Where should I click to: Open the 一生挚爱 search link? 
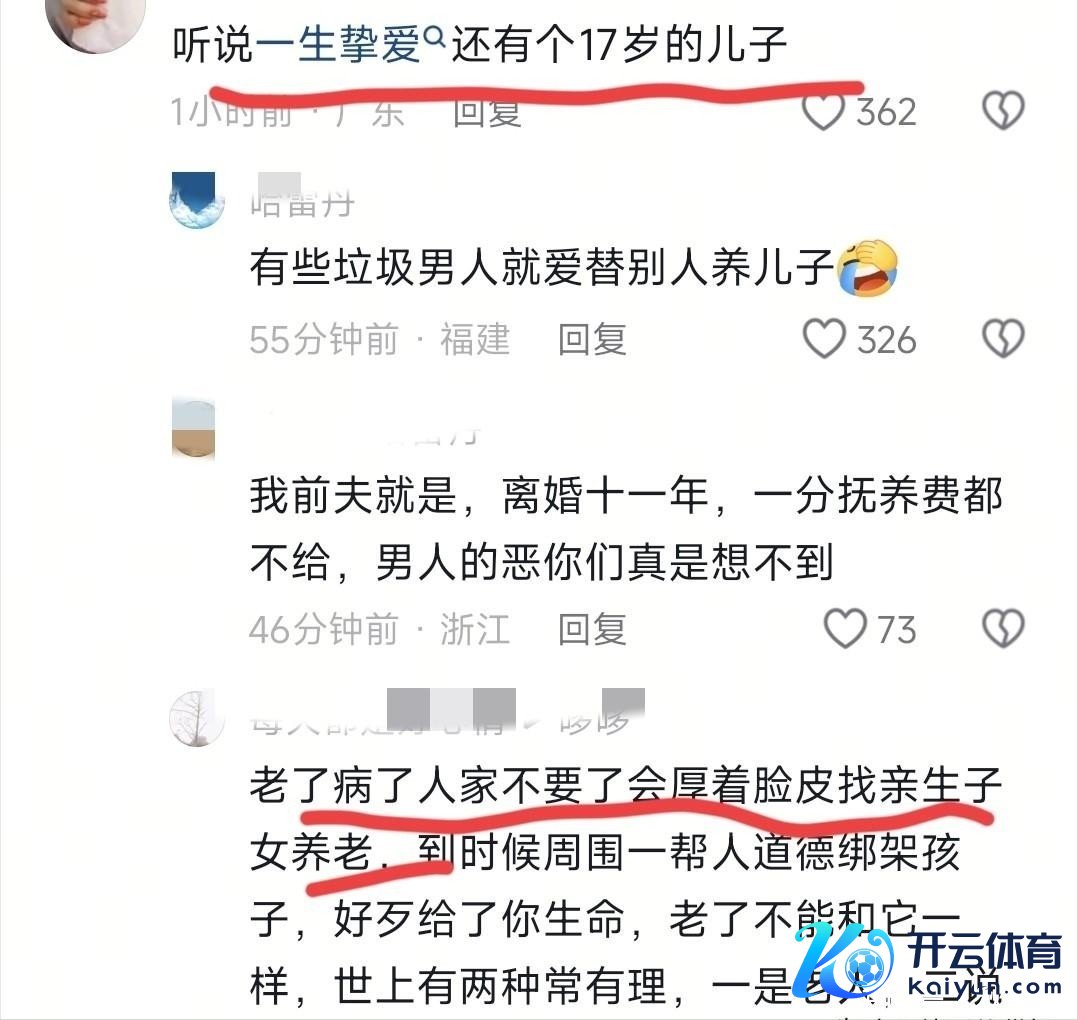point(338,45)
